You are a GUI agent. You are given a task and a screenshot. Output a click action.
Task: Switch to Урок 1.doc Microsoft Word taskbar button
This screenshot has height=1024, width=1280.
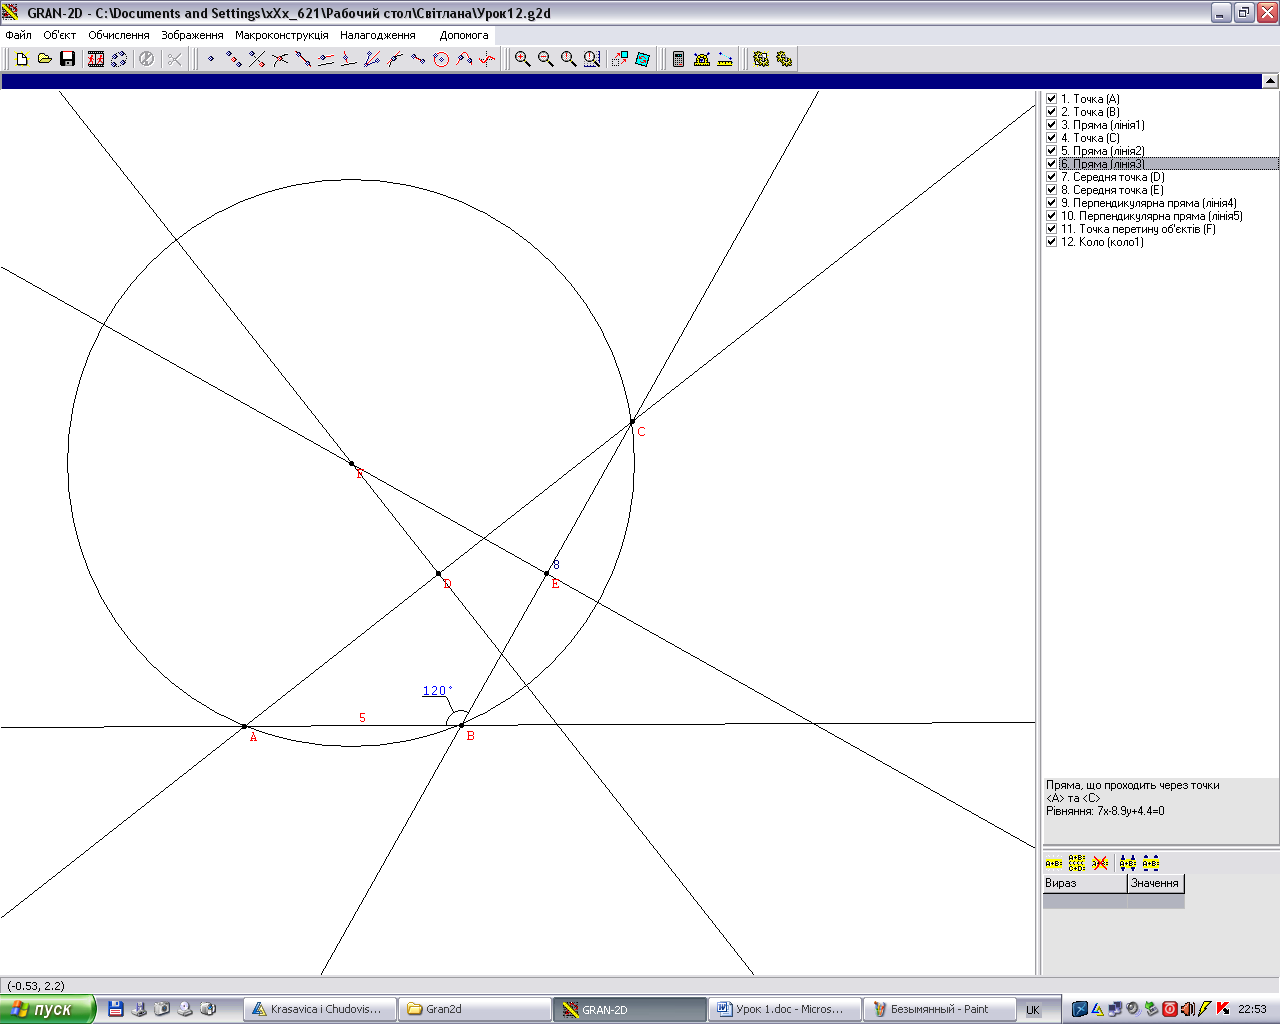click(785, 1009)
